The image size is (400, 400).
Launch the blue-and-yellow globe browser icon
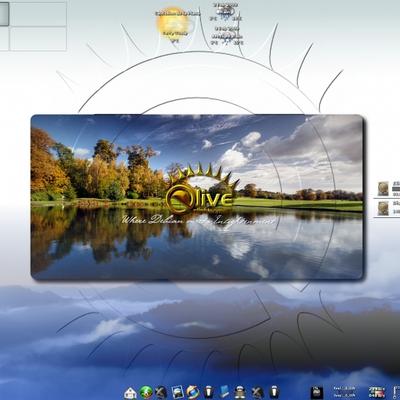[x=193, y=392]
